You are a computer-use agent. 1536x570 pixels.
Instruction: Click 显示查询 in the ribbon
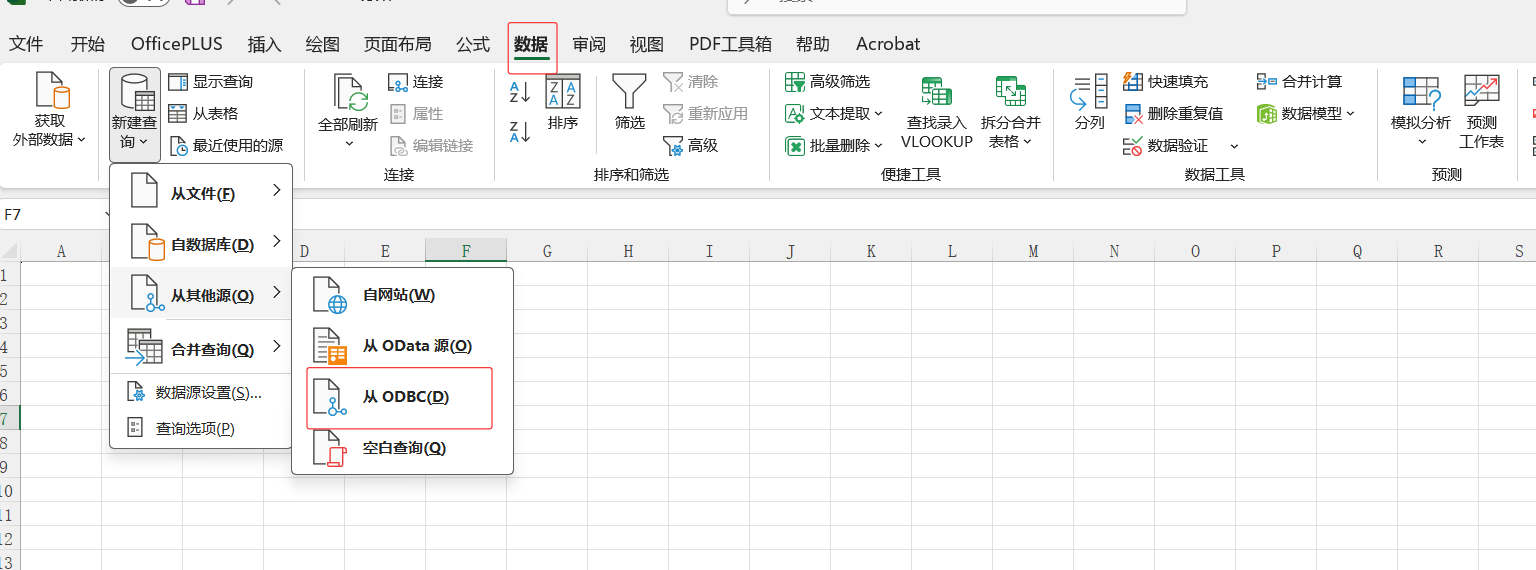click(210, 82)
